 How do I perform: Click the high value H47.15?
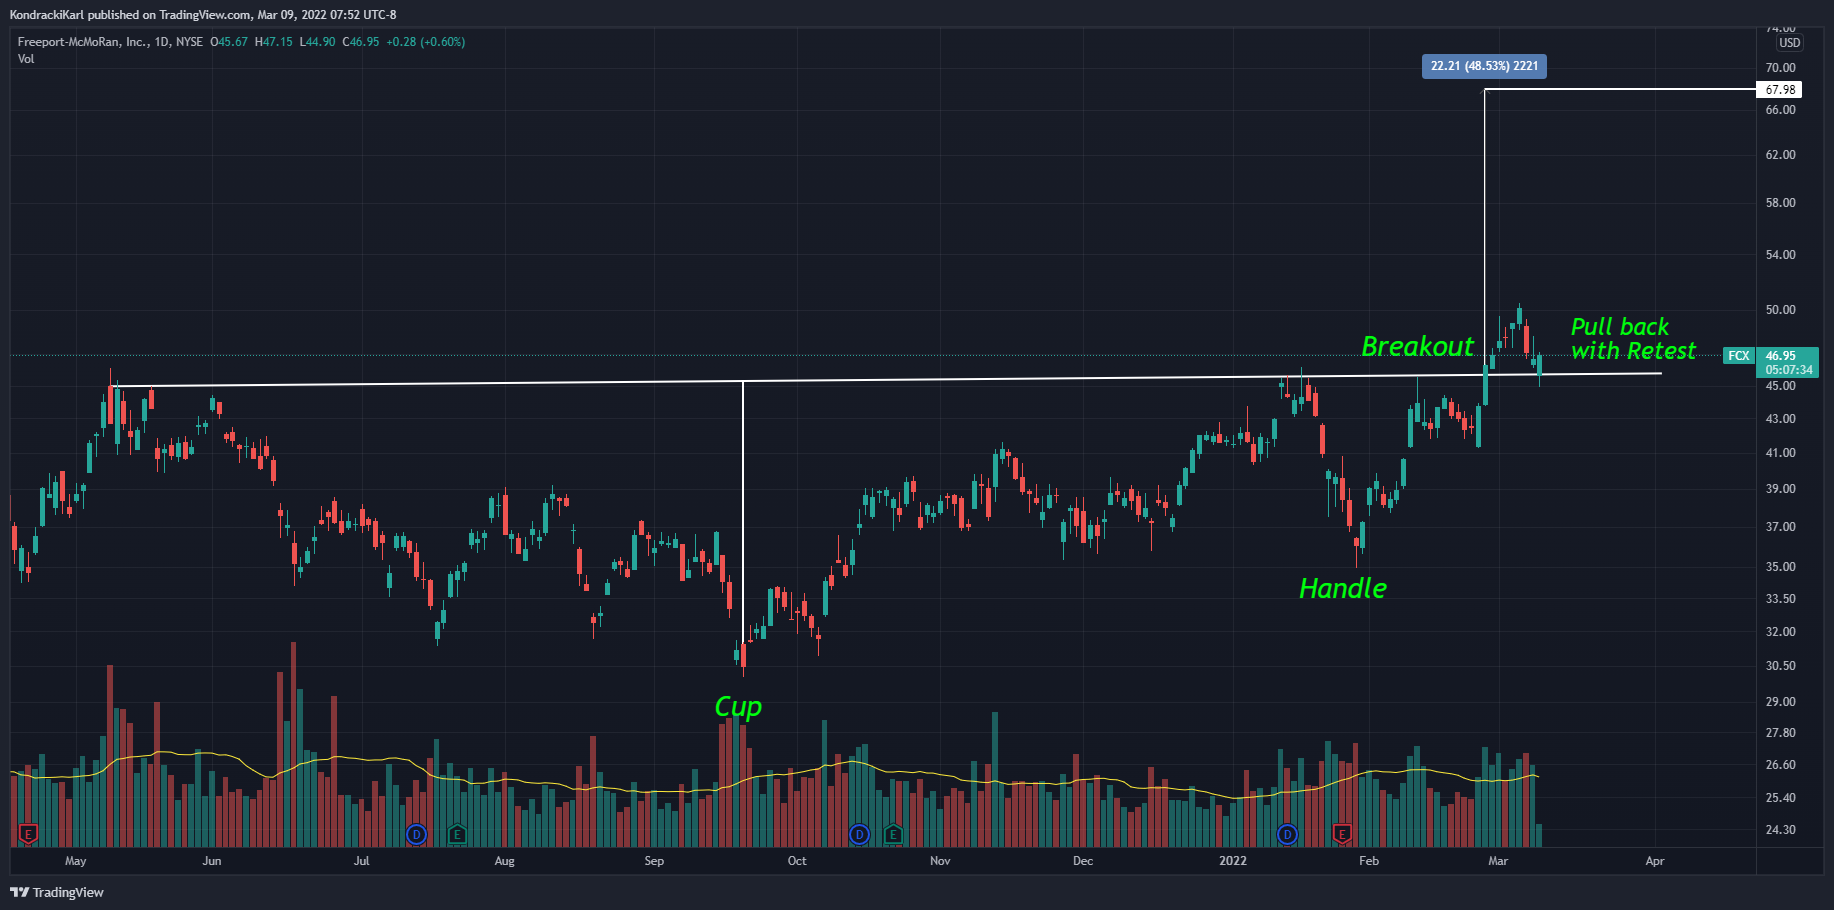click(x=274, y=42)
